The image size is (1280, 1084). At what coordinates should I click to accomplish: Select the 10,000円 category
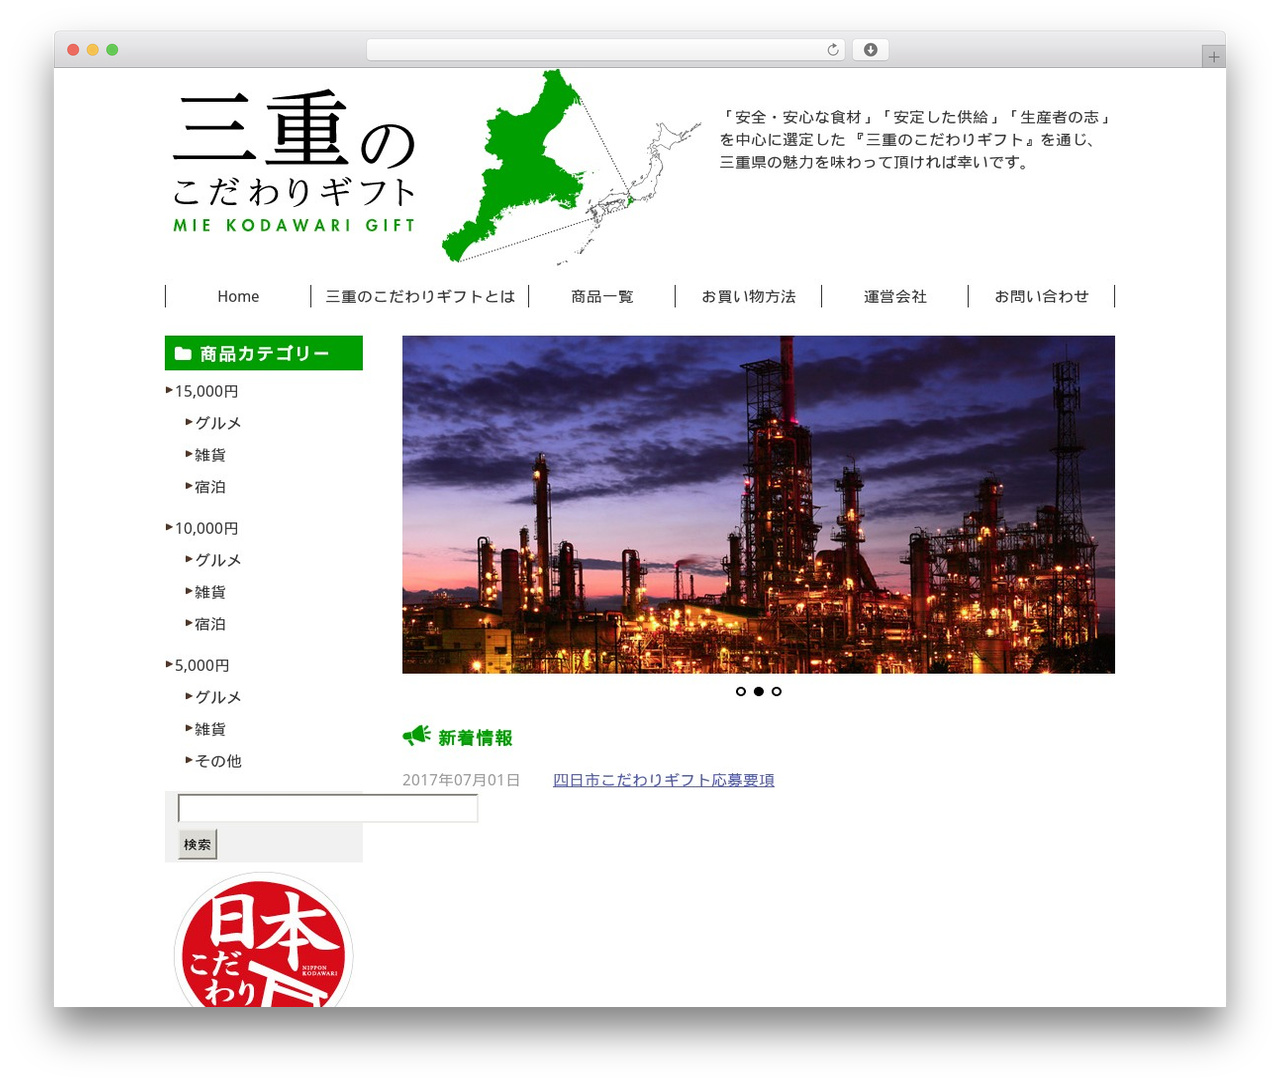tap(206, 528)
